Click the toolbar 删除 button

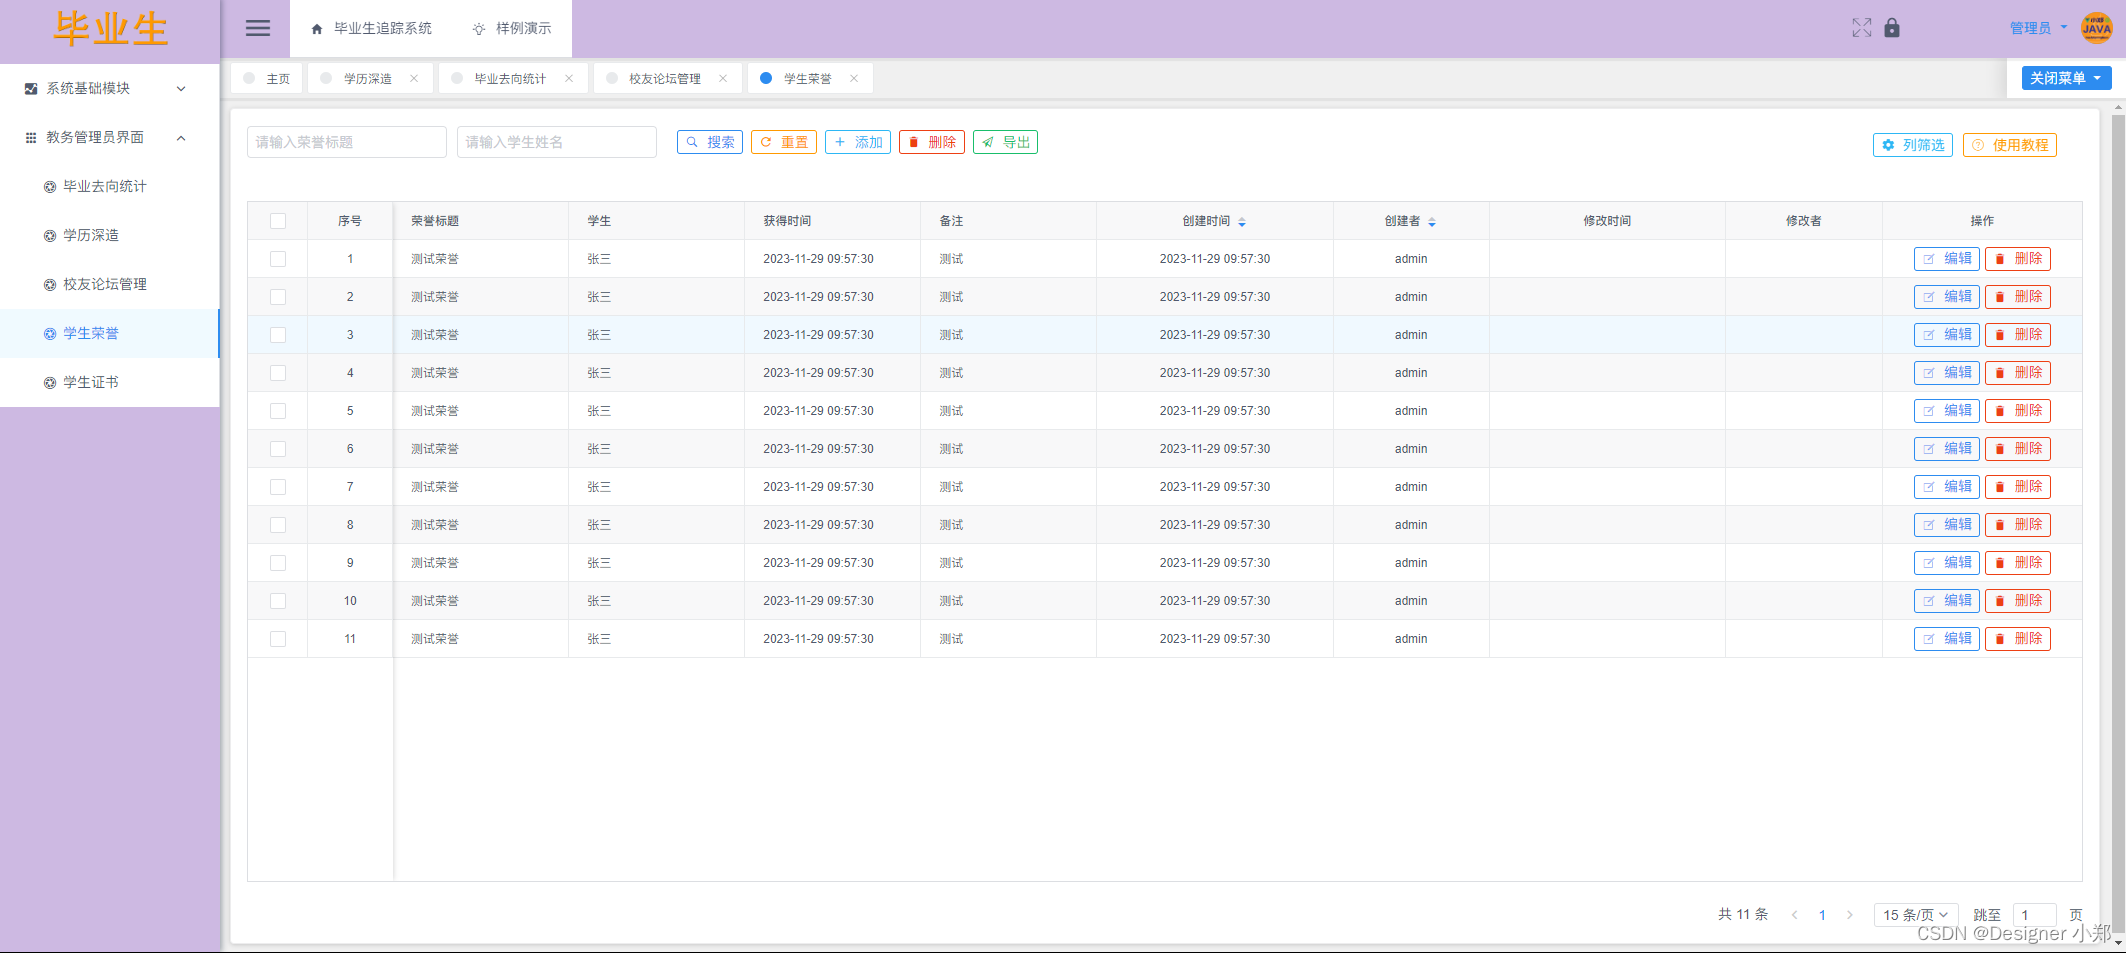pos(932,142)
